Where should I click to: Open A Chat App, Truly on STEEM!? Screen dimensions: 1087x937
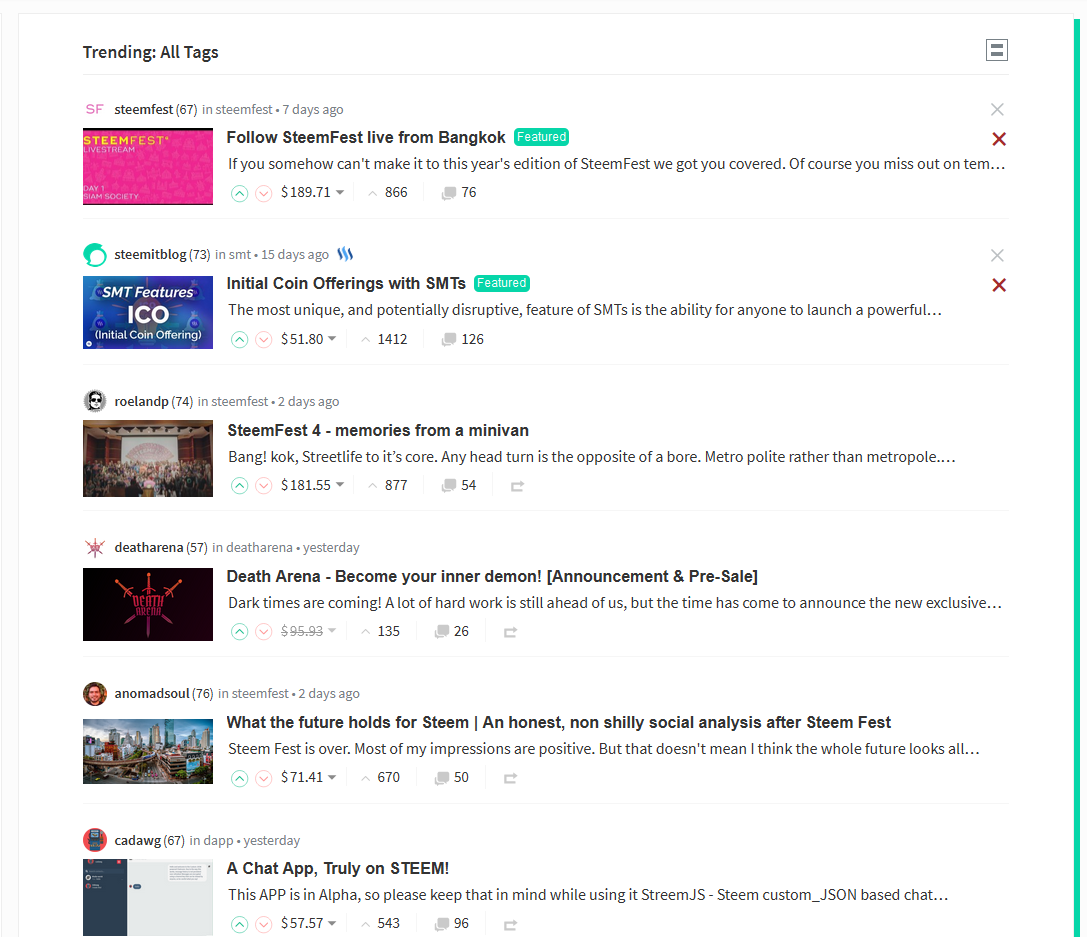point(338,869)
